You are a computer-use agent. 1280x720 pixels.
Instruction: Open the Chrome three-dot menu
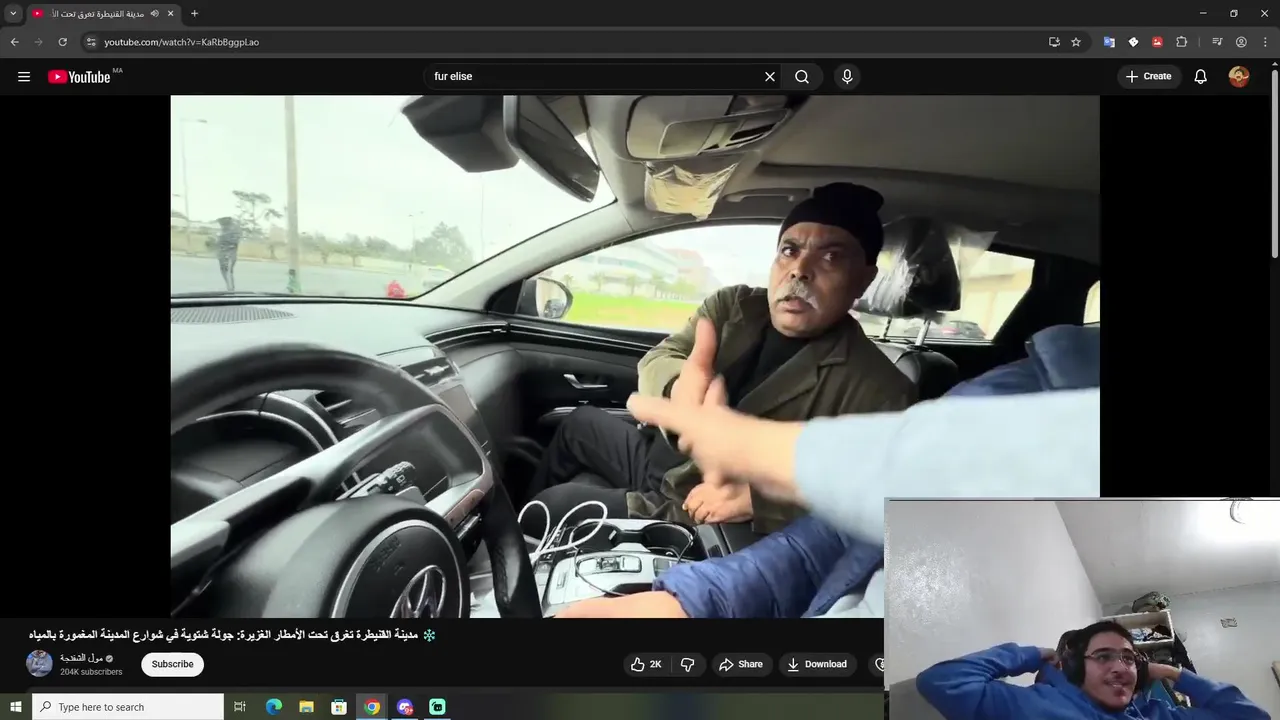click(1265, 42)
